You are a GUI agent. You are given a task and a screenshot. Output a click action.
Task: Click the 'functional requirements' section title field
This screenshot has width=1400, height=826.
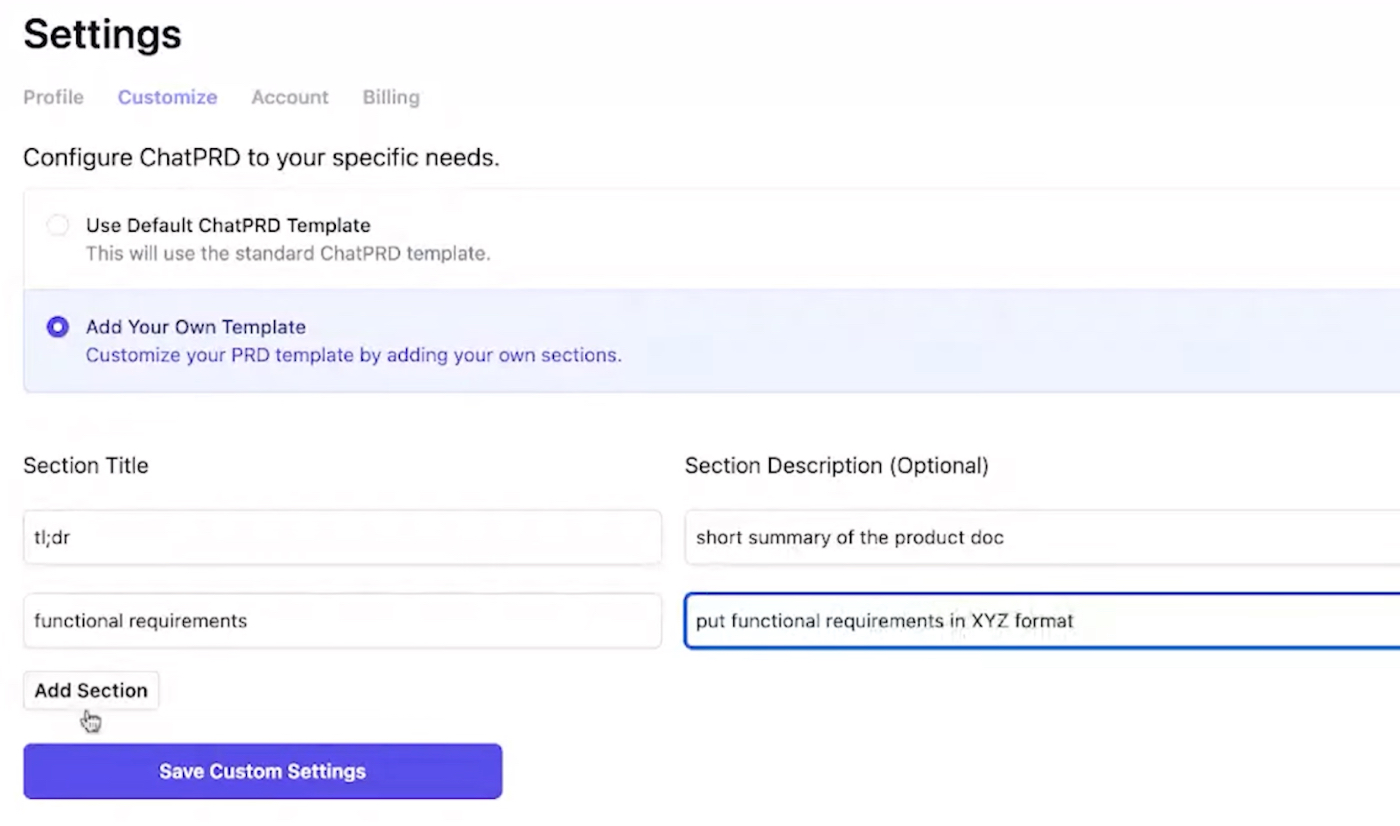click(x=342, y=621)
